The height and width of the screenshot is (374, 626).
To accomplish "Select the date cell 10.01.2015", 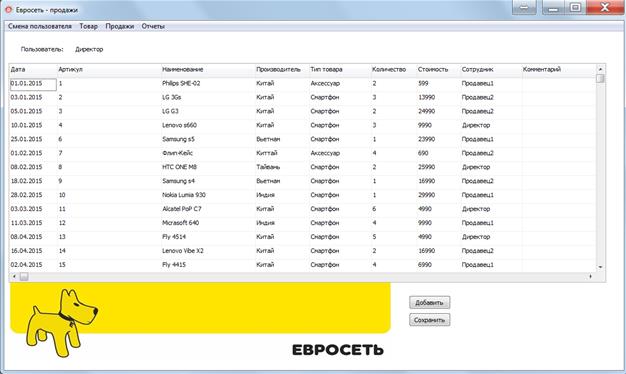I will [33, 125].
